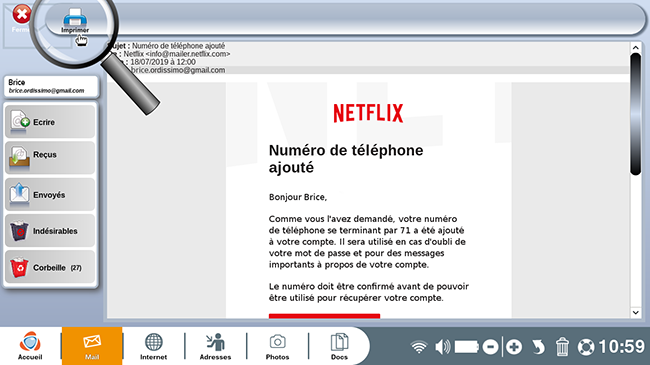Viewport: 650px width, 365px height.
Task: Close the email with the red X button
Action: [x=21, y=15]
